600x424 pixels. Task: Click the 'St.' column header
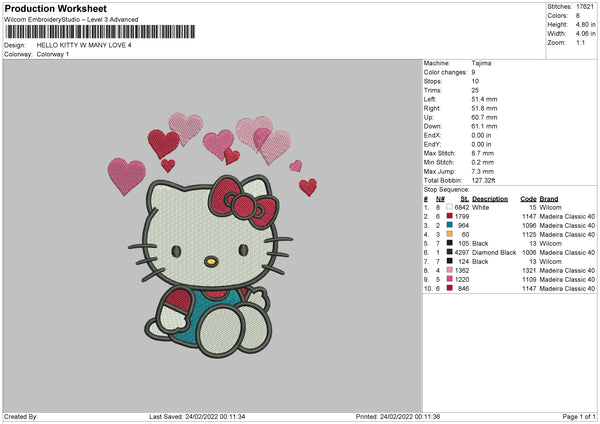click(465, 199)
